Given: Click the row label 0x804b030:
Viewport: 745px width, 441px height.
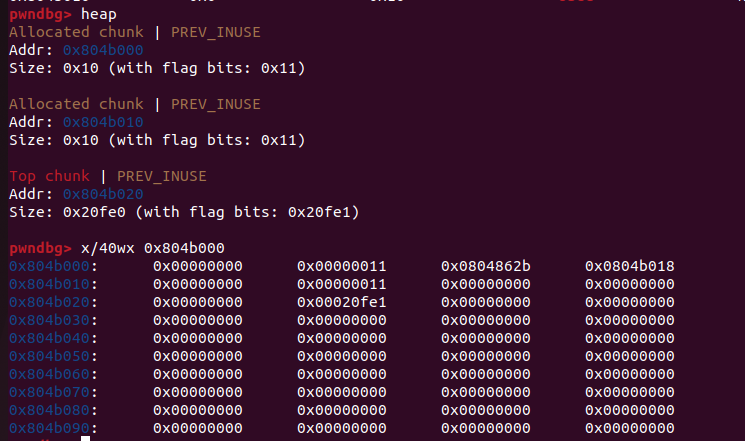Looking at the screenshot, I should 53,320.
